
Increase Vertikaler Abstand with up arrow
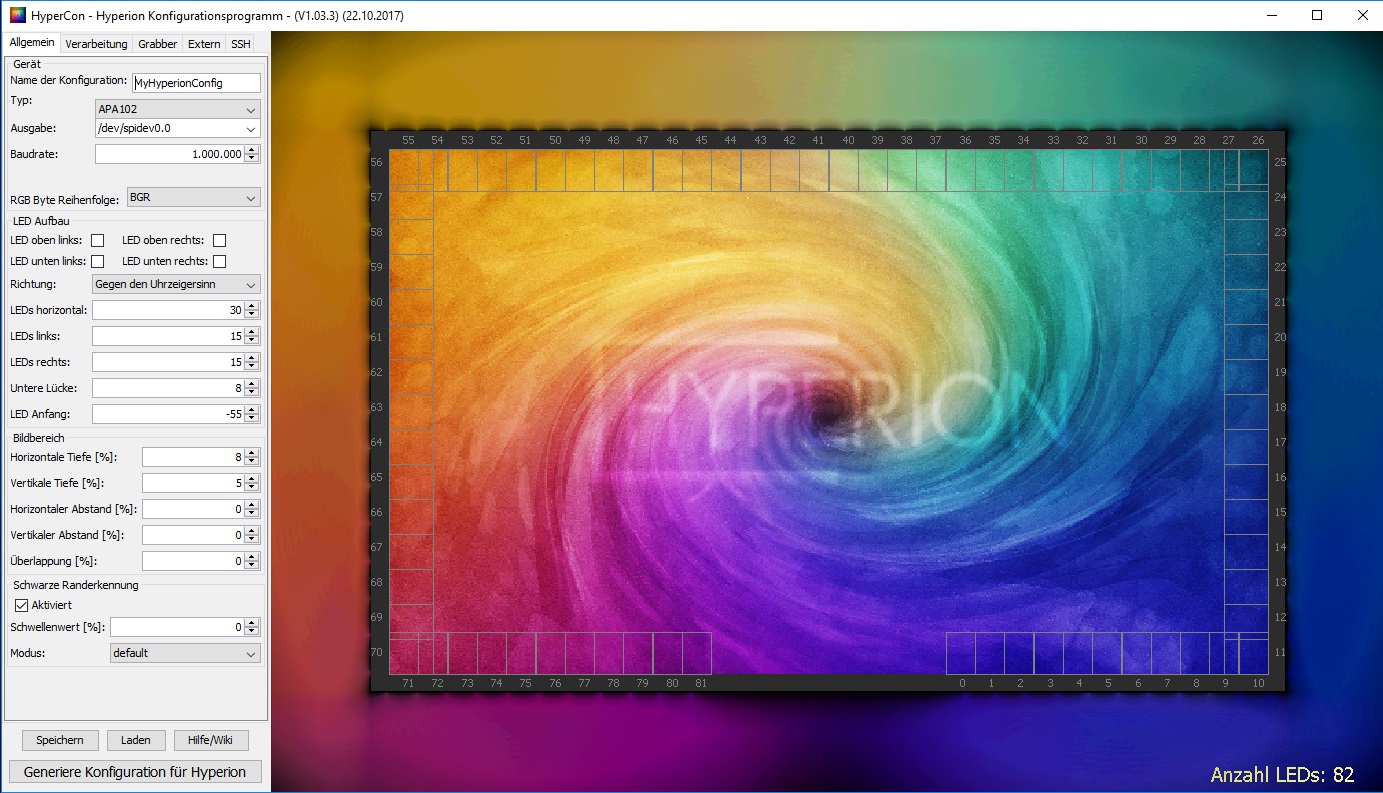click(x=252, y=530)
